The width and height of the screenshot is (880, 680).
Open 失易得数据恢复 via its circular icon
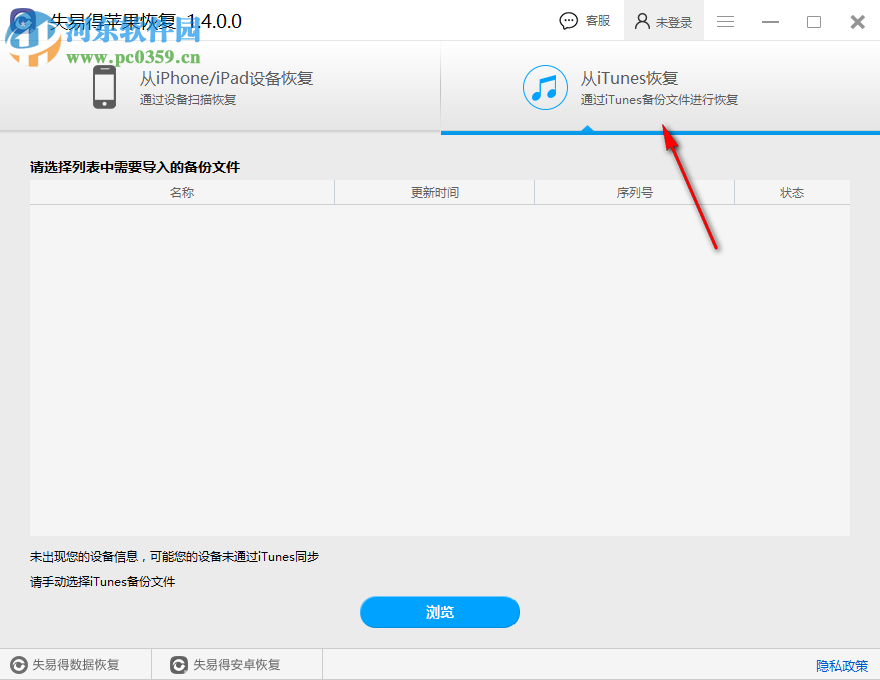pos(18,663)
